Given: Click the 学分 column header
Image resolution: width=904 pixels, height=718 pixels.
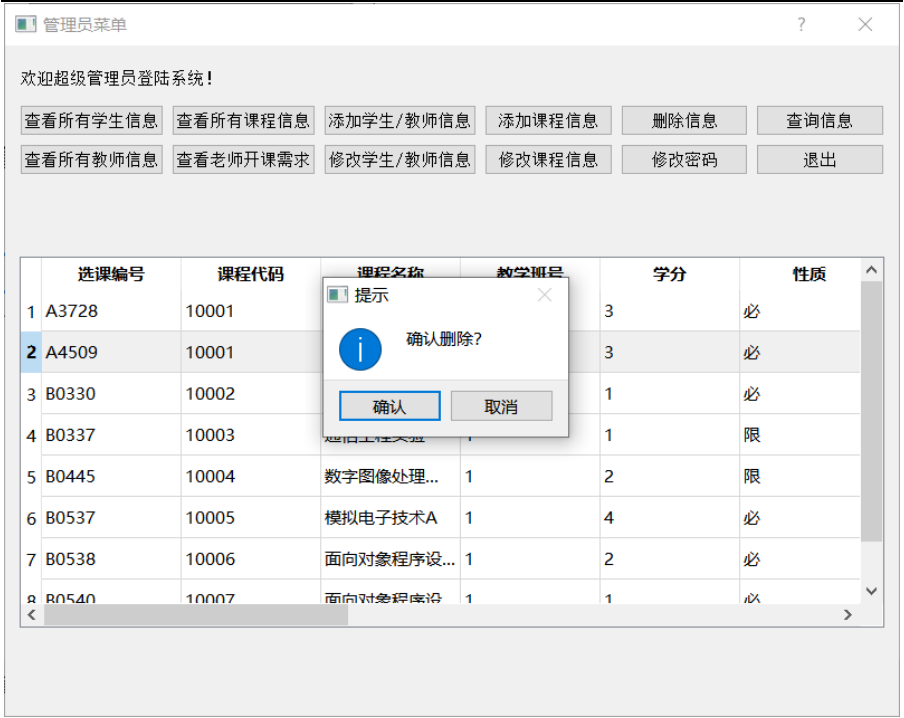Looking at the screenshot, I should click(x=669, y=274).
